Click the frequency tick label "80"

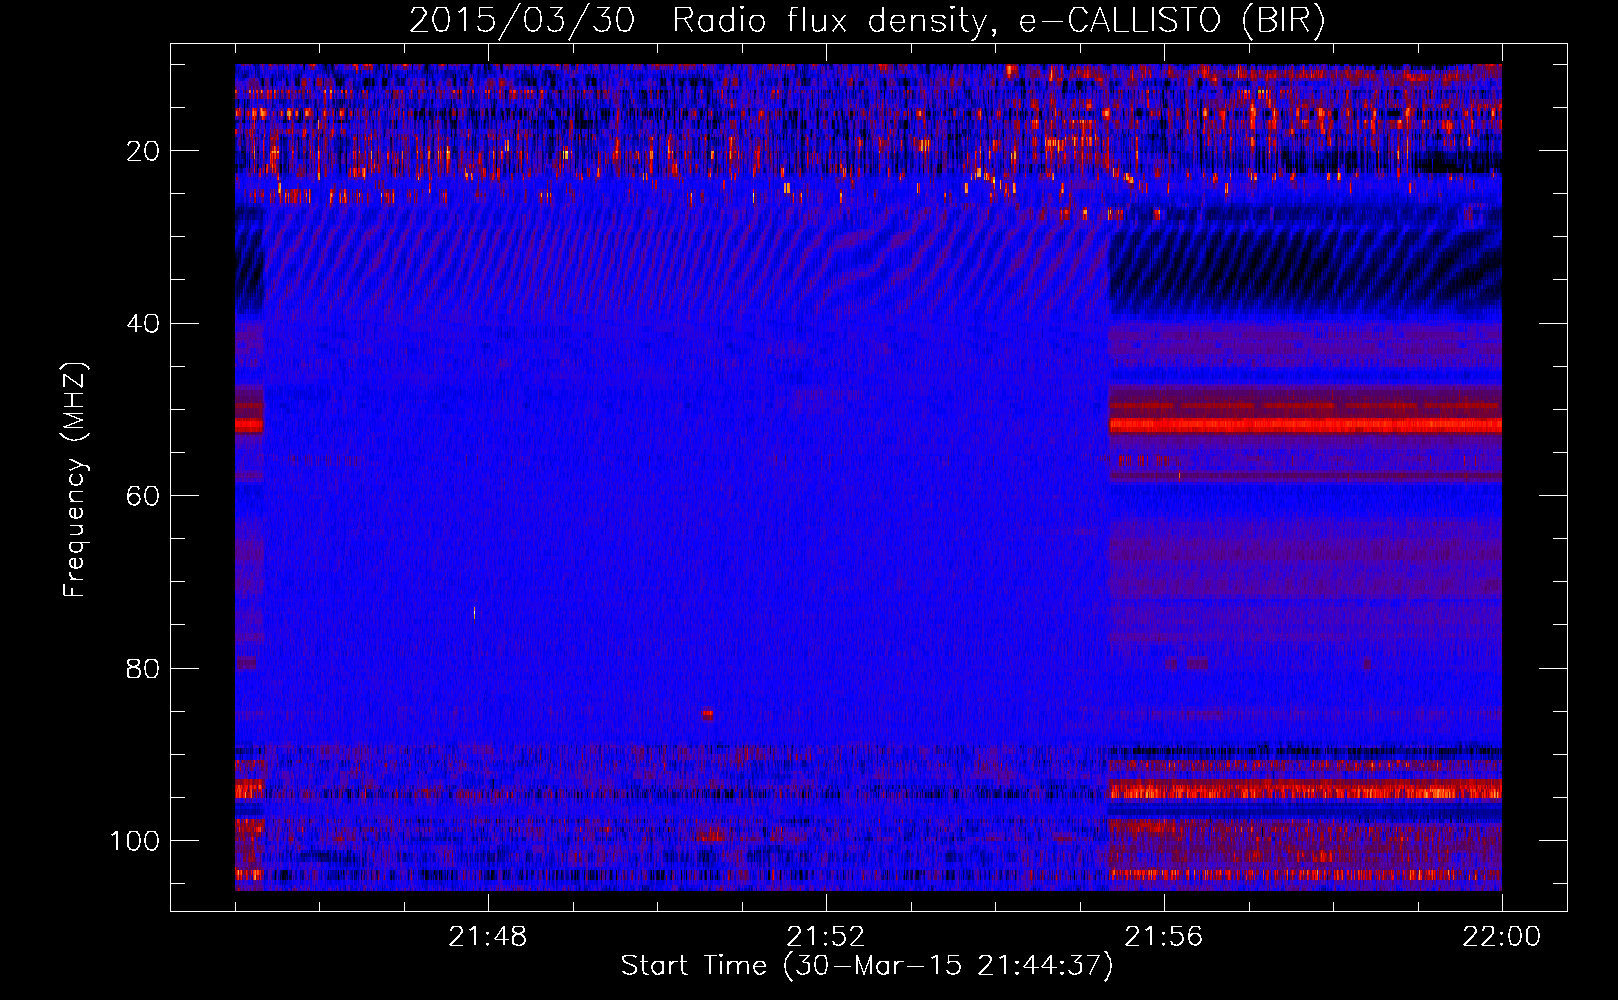(143, 668)
